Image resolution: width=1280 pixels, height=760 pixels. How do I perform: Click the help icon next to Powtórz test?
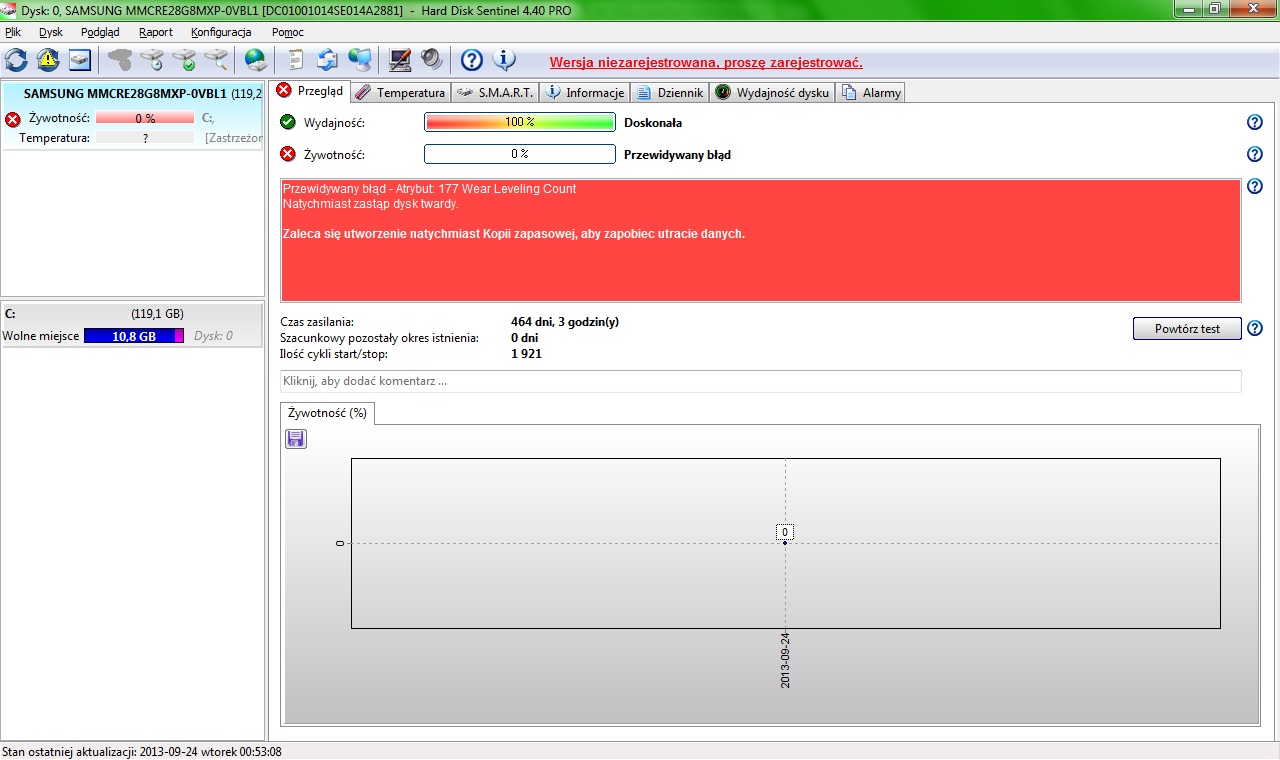click(1255, 328)
